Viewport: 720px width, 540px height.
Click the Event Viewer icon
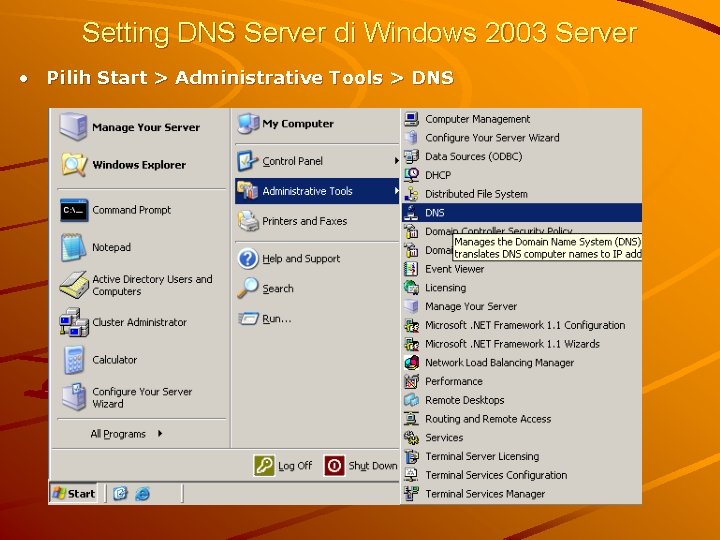(x=411, y=269)
